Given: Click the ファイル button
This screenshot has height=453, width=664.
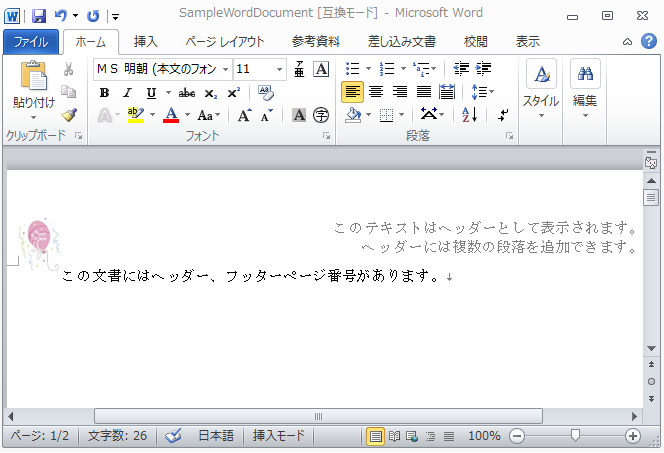Looking at the screenshot, I should pyautogui.click(x=31, y=42).
